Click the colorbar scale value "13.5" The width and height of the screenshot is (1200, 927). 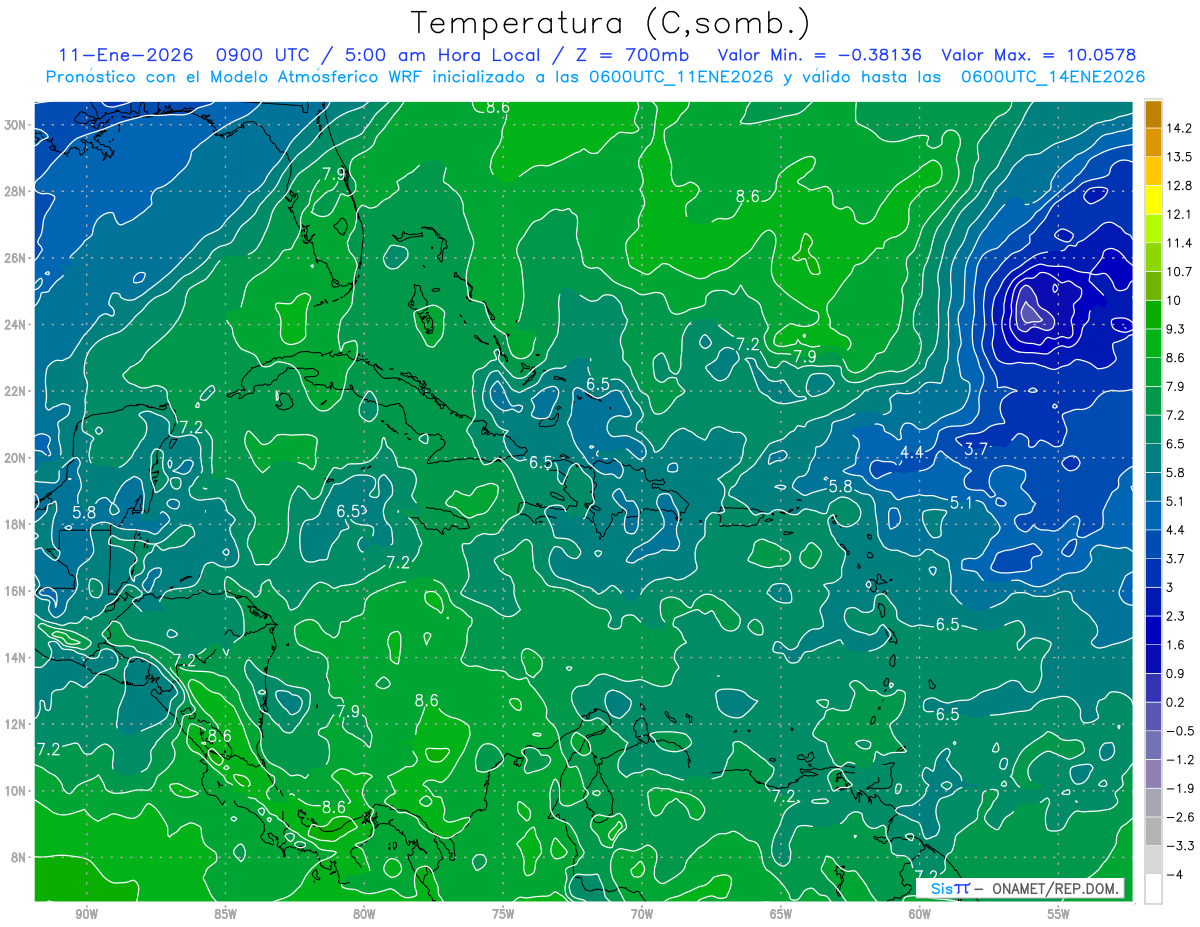coord(1179,157)
